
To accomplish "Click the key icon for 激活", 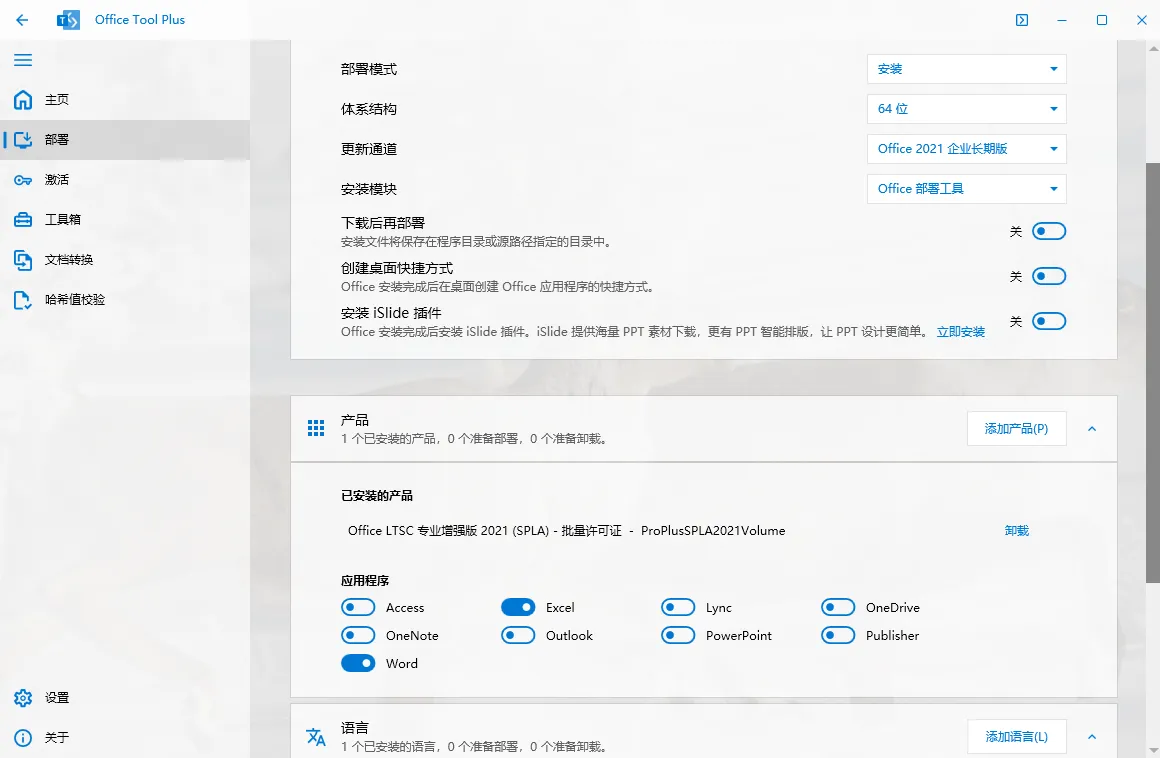I will click(22, 180).
